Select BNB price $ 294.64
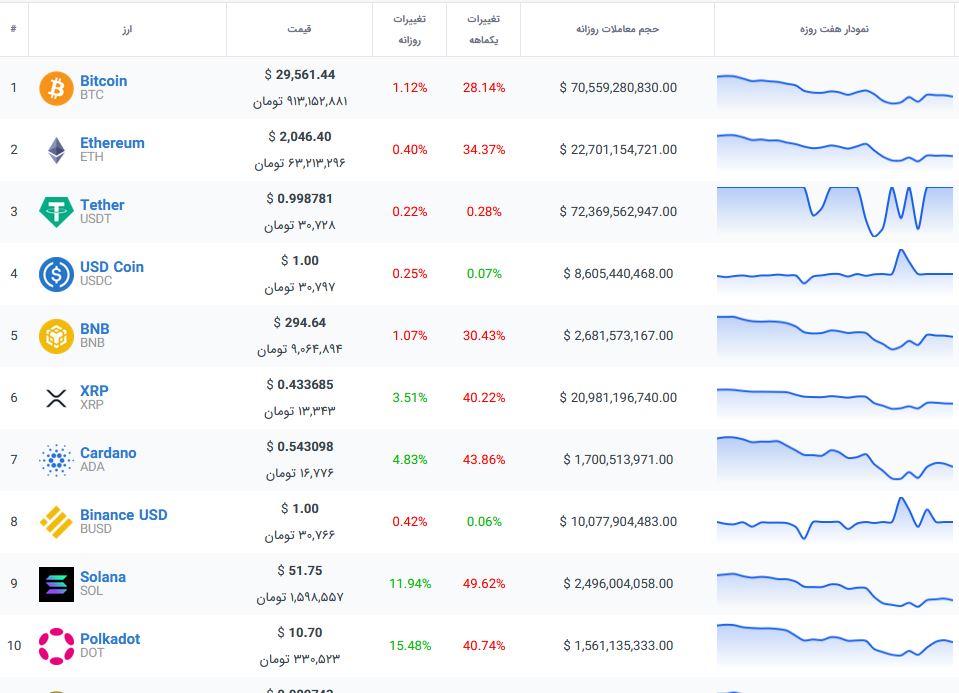 pyautogui.click(x=300, y=322)
